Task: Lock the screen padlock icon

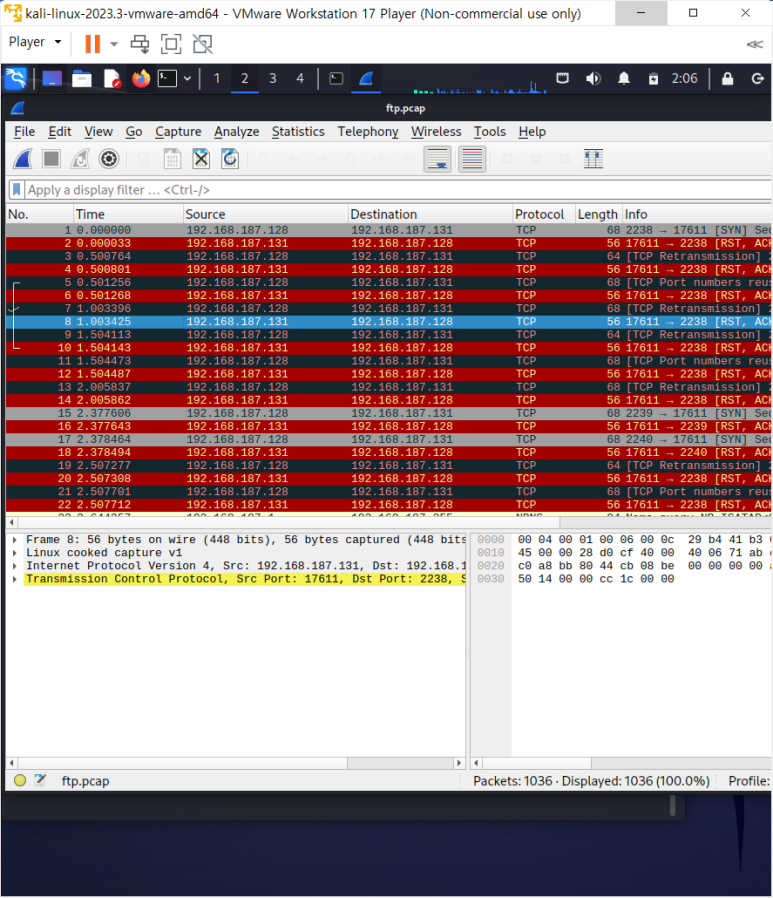Action: pos(727,78)
